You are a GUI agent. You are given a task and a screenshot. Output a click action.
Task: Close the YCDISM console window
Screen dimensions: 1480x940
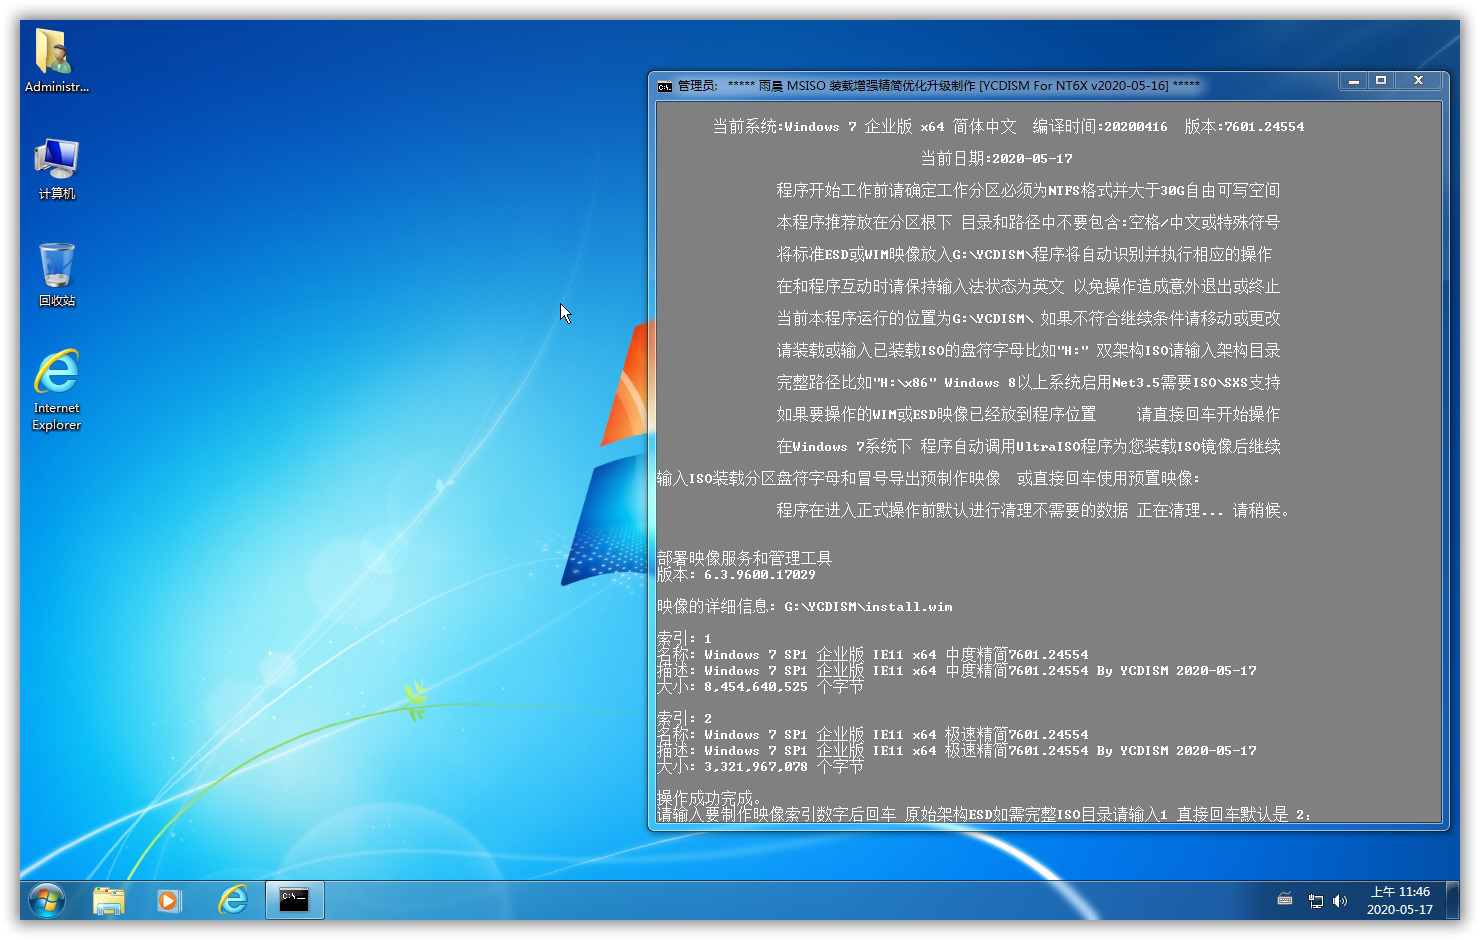click(x=1418, y=81)
